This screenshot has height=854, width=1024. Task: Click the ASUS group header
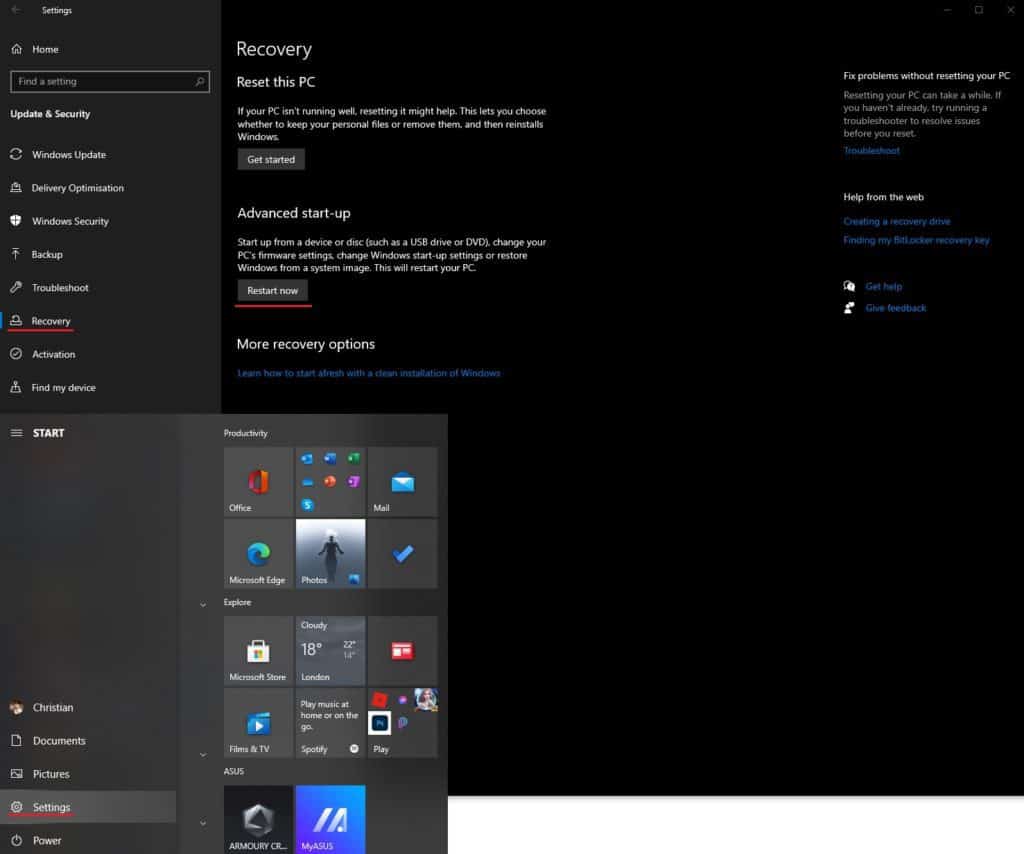(234, 771)
